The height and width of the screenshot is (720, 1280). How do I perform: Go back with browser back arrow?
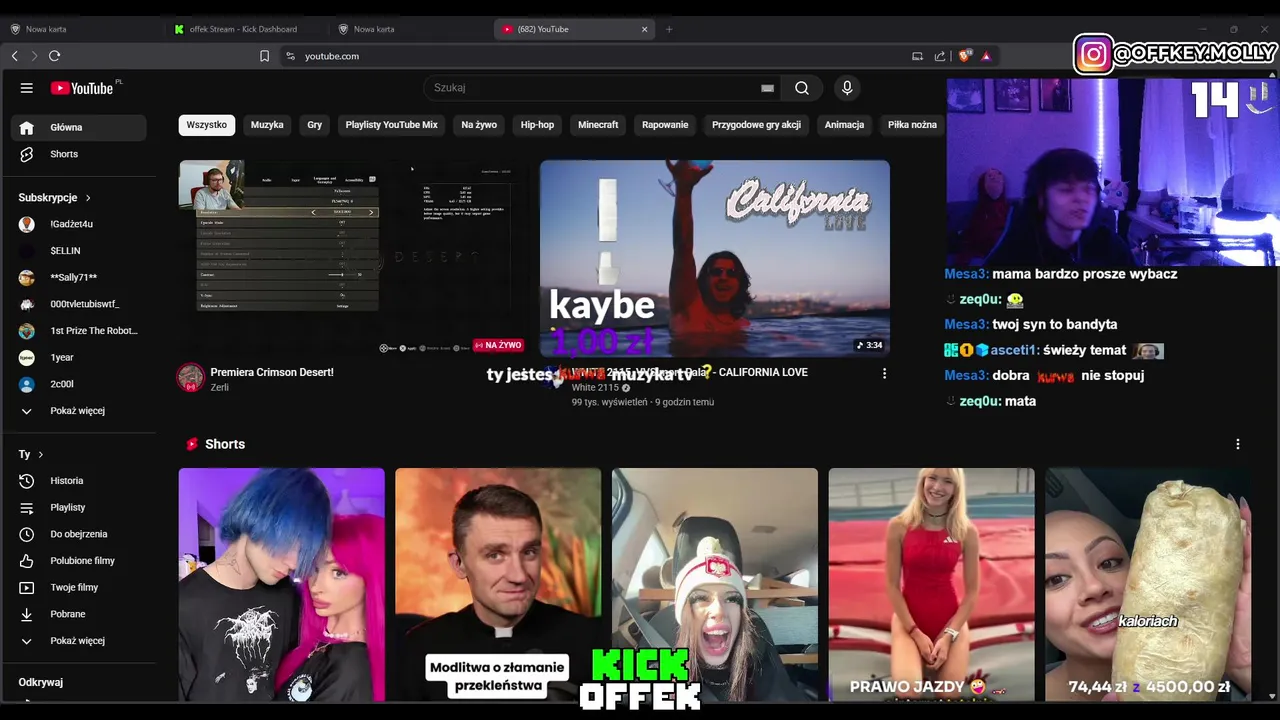coord(15,56)
